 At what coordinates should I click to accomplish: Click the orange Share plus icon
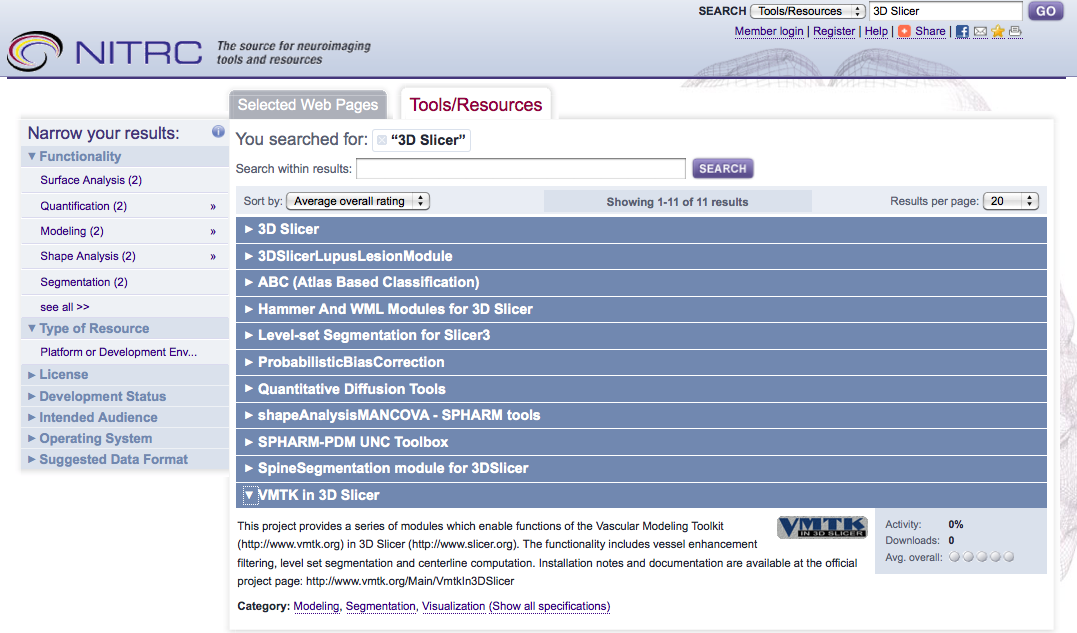904,32
